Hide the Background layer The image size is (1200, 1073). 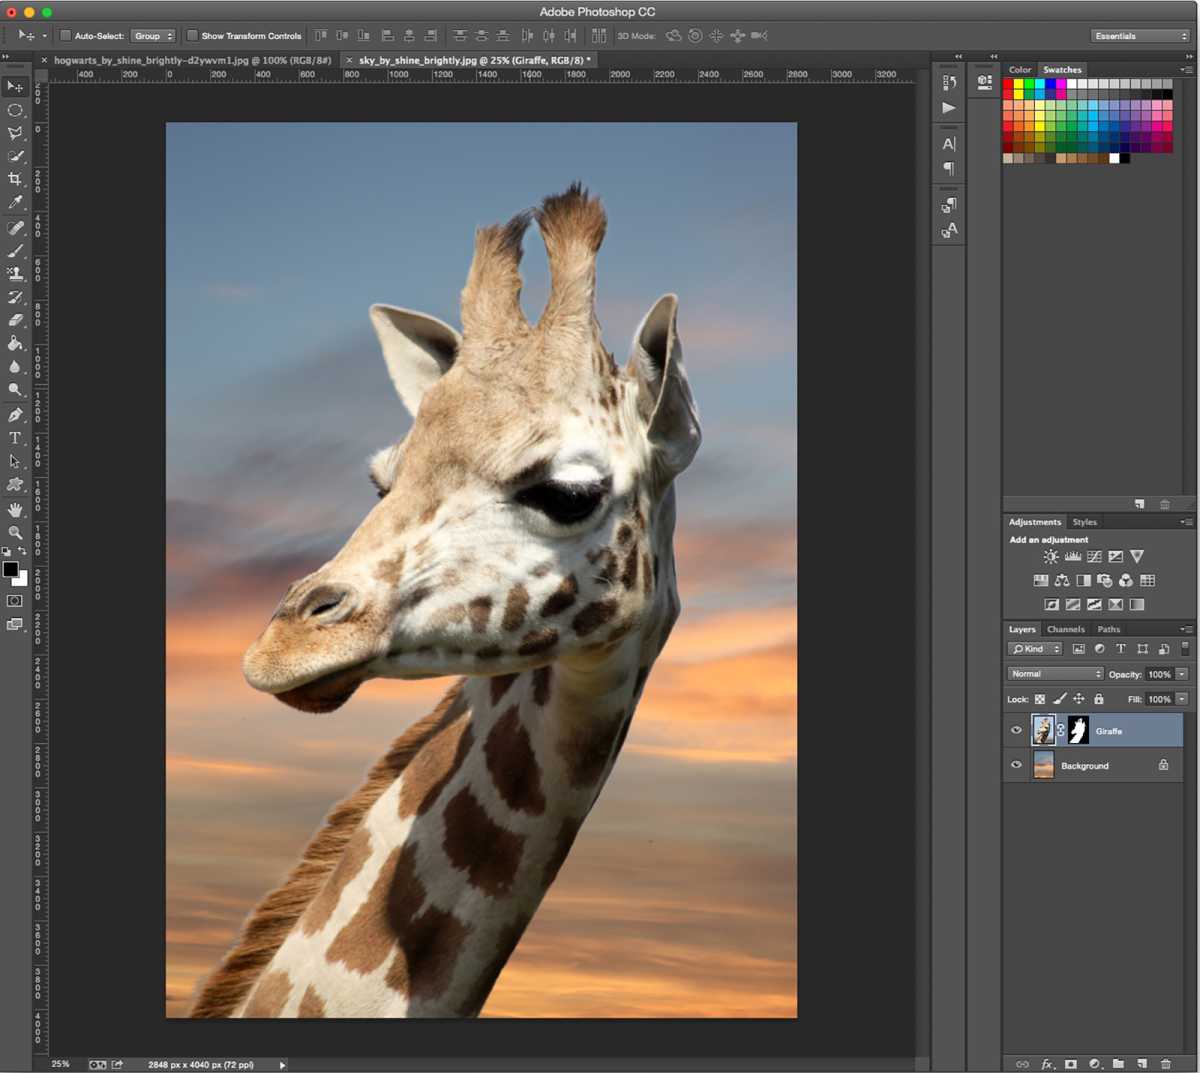click(x=1016, y=765)
